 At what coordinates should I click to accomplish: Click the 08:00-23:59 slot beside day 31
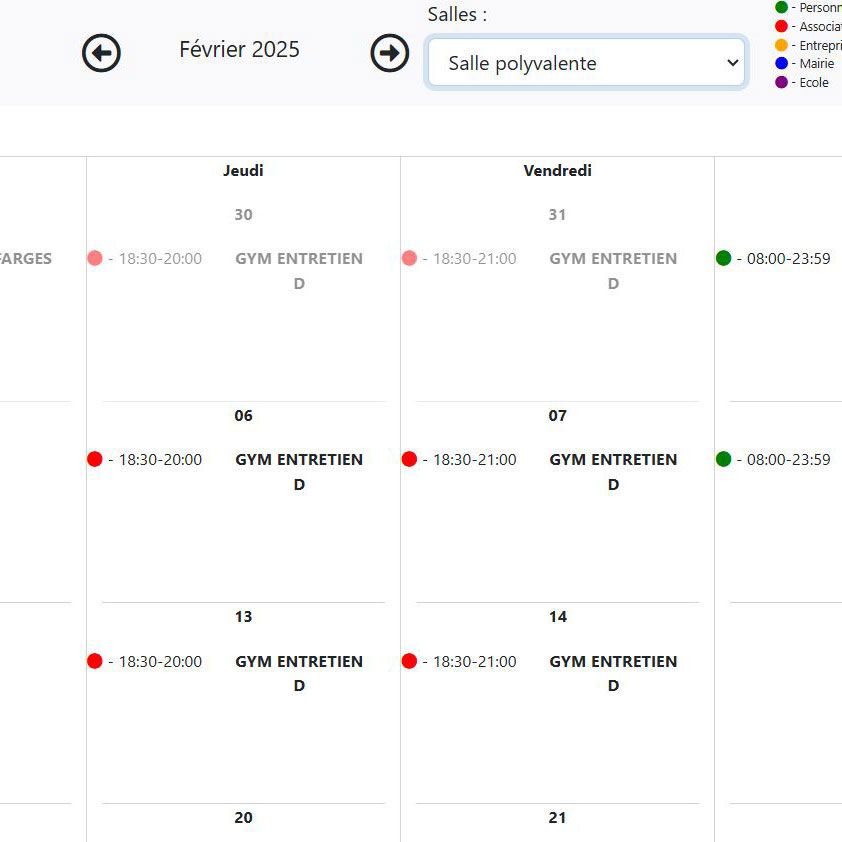[788, 259]
